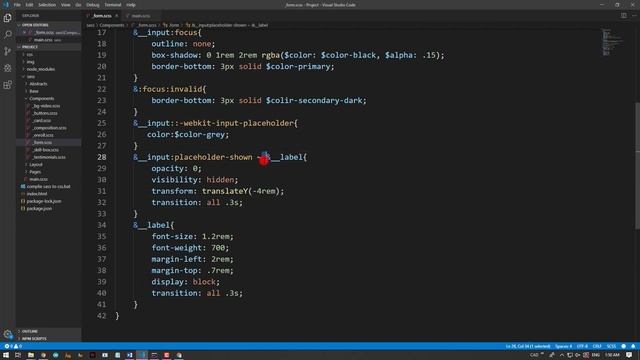Open _card.scss in the file tree
640x360 pixels.
pyautogui.click(x=42, y=120)
